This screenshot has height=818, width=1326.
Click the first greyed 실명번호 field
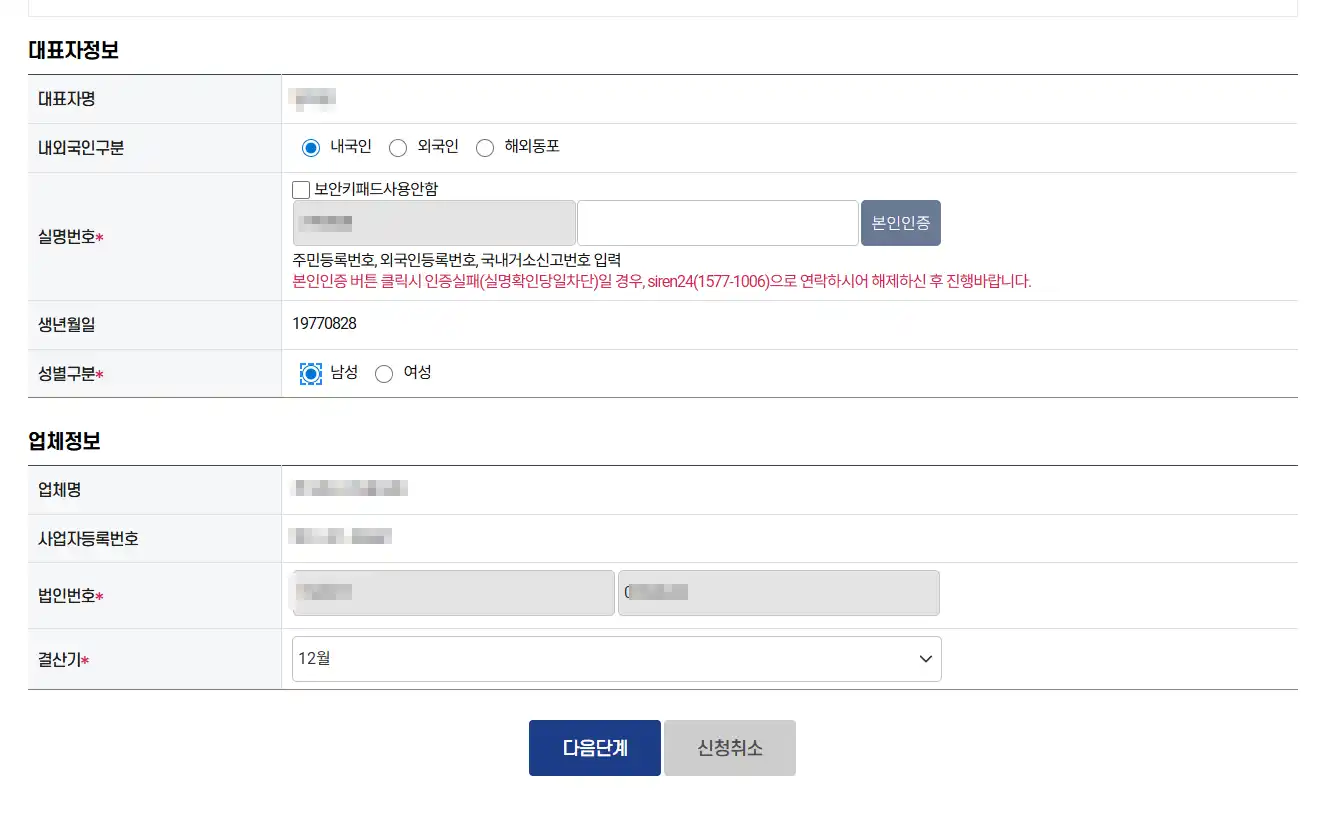pyautogui.click(x=434, y=223)
